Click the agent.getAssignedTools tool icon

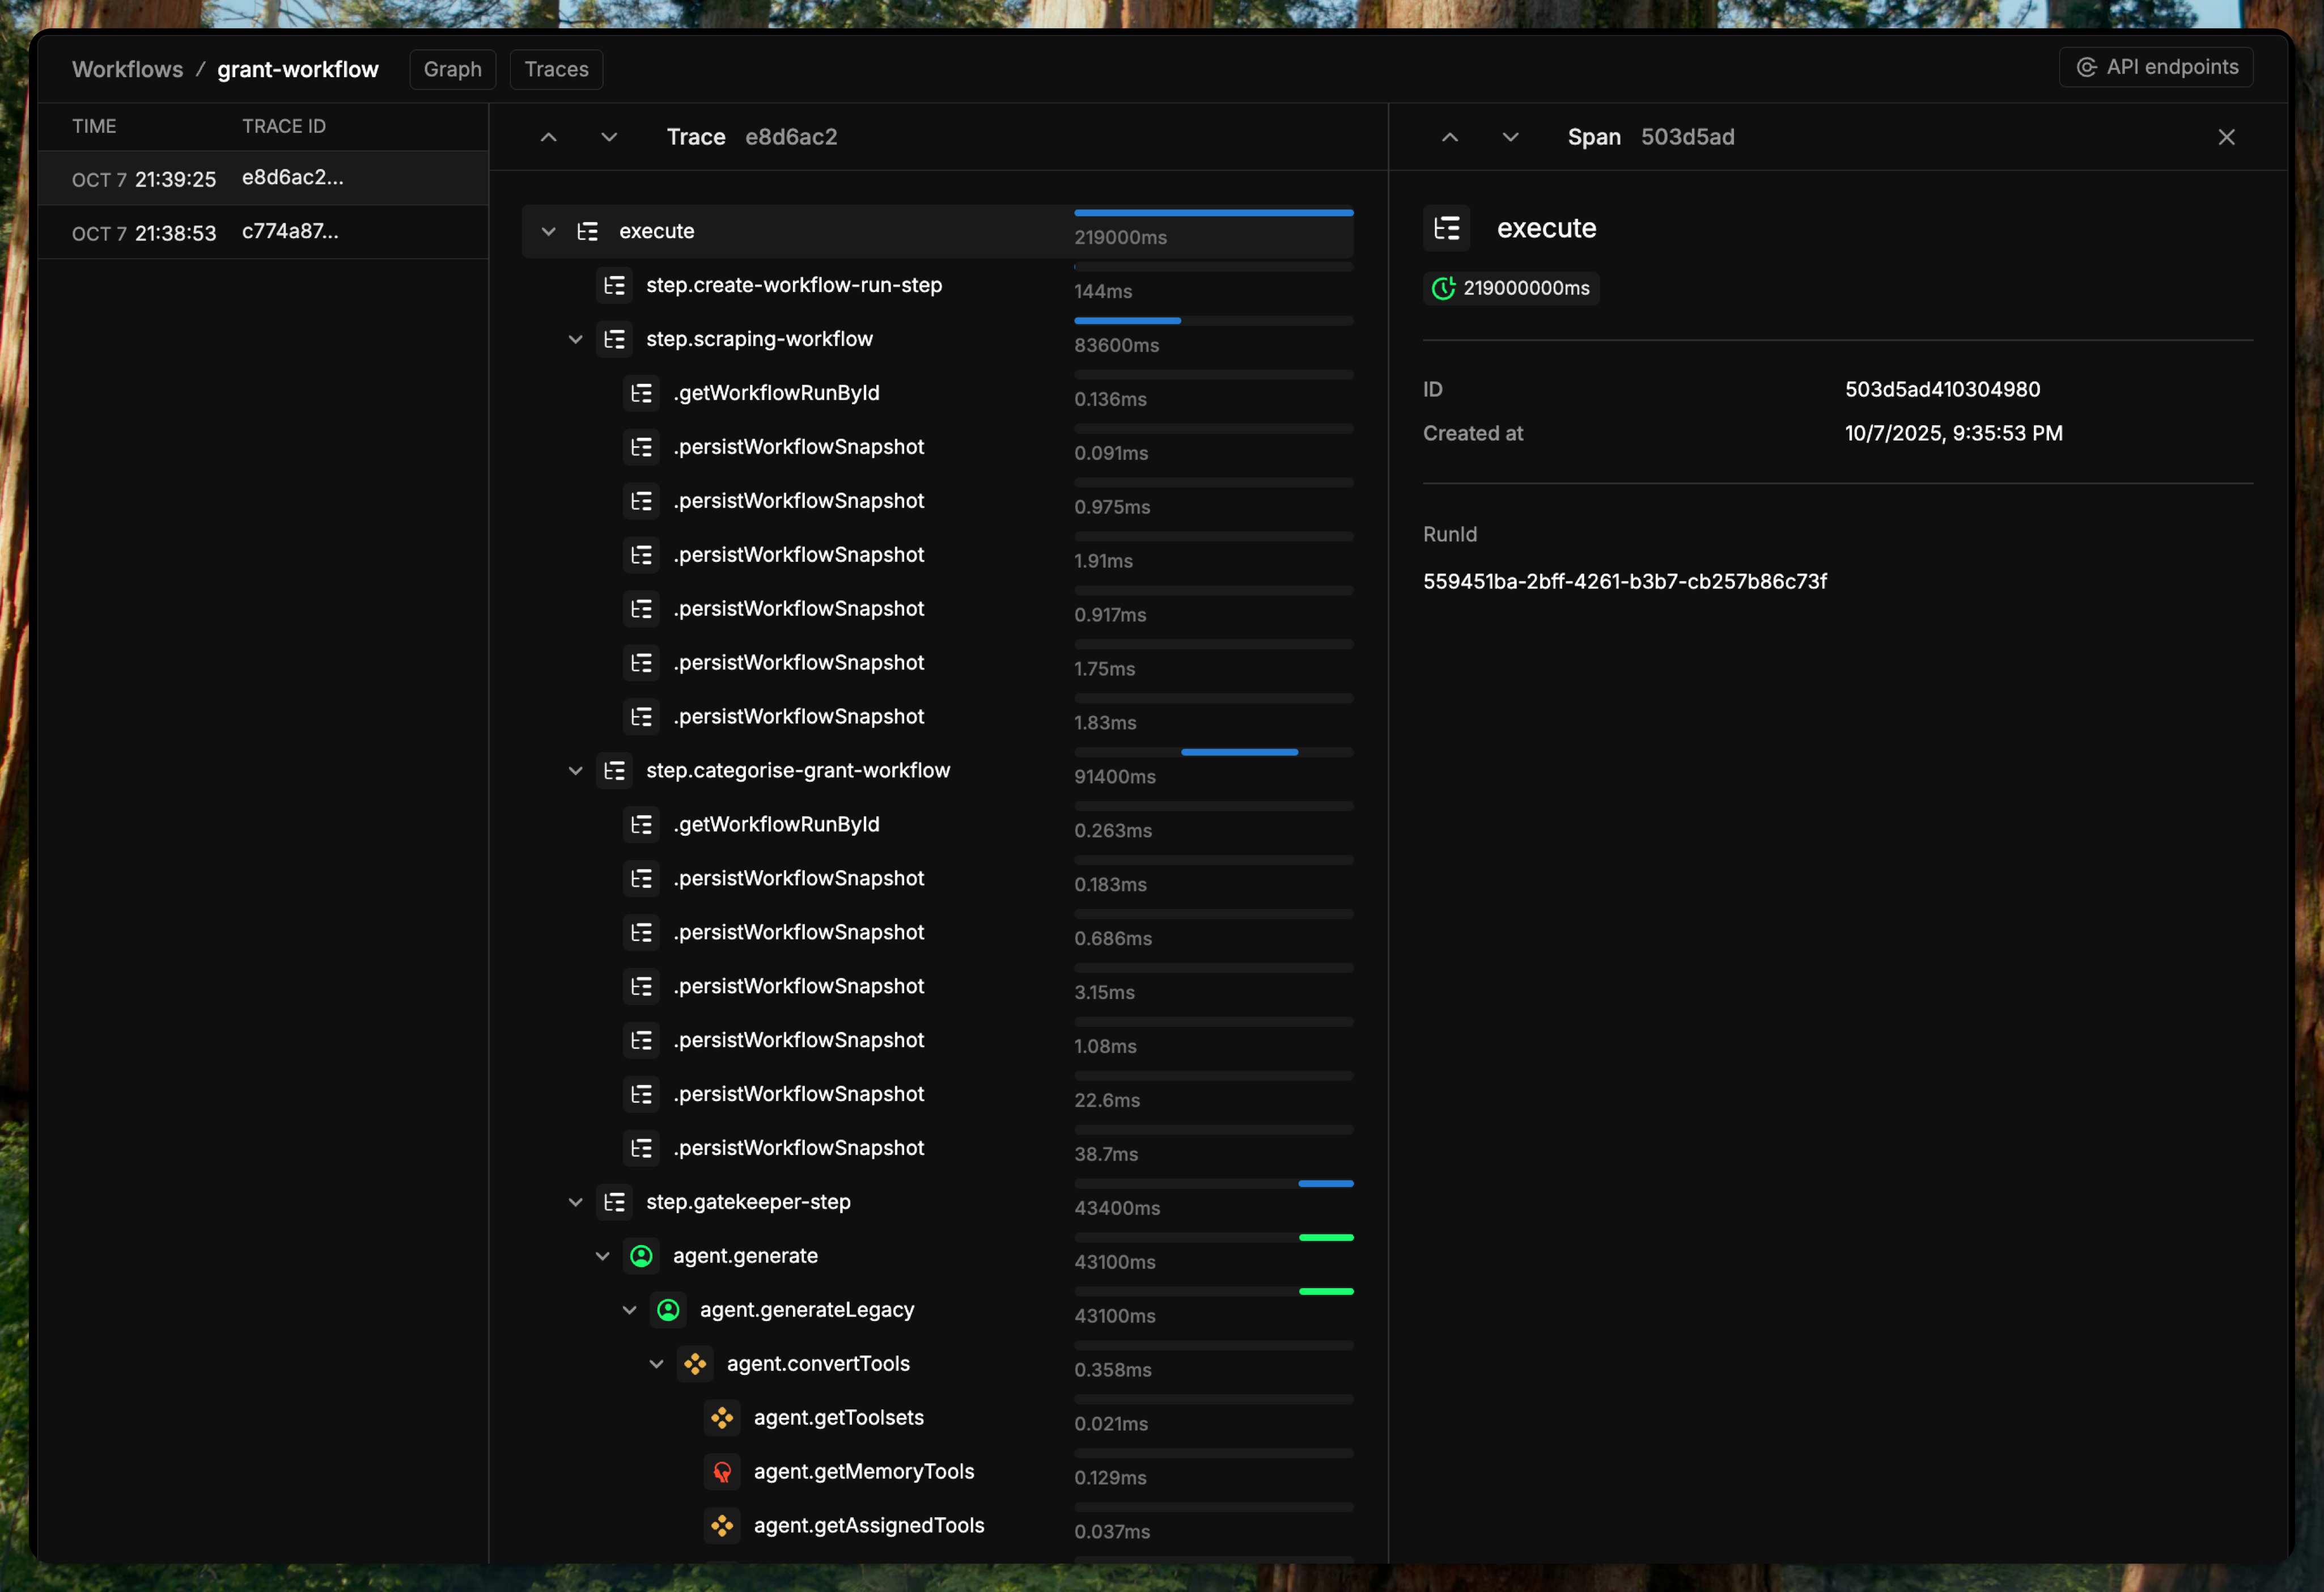(722, 1526)
